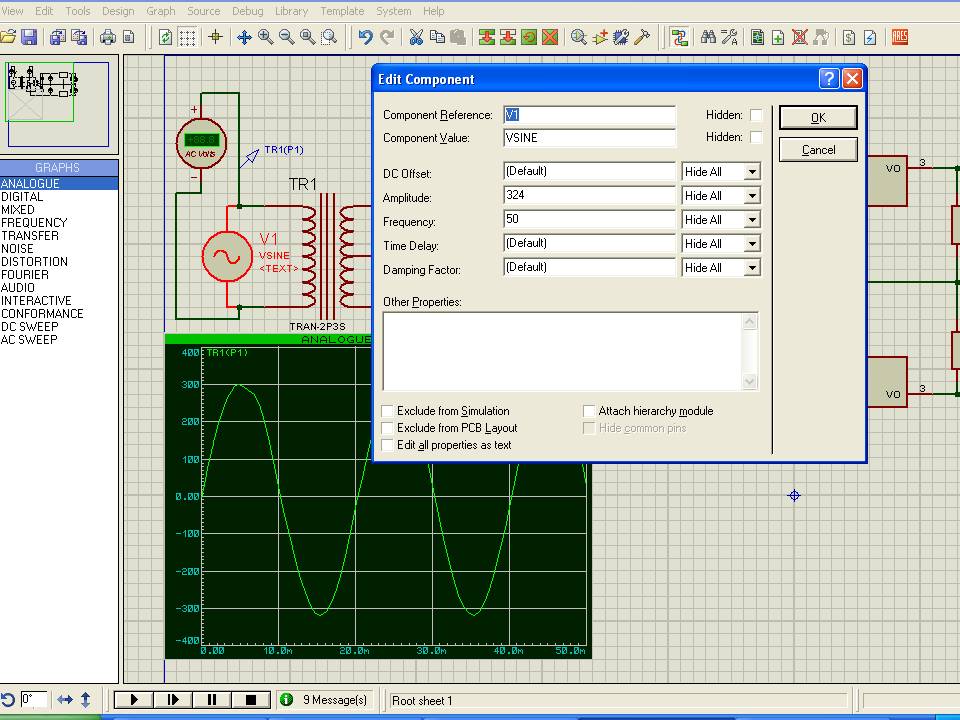The height and width of the screenshot is (720, 960).
Task: Open the Debug menu
Action: [x=247, y=11]
